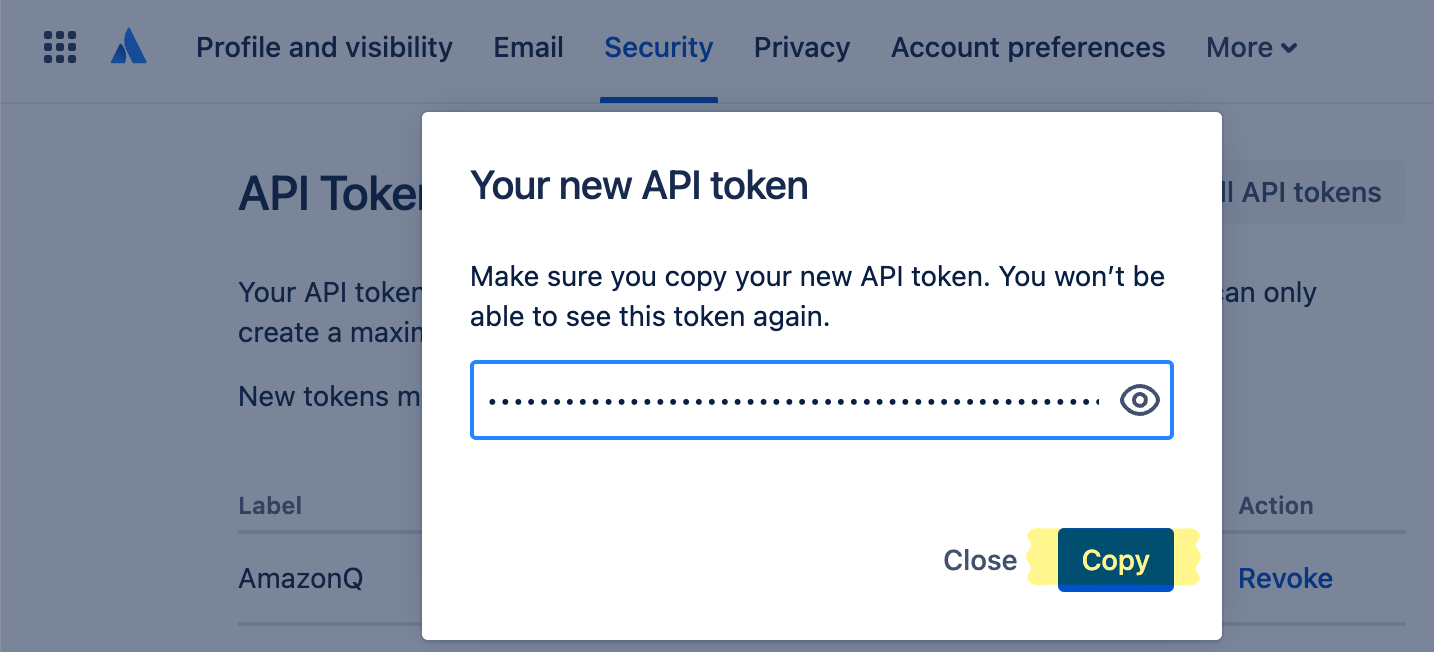Click the Action column header
Image resolution: width=1434 pixels, height=652 pixels.
click(x=1276, y=506)
